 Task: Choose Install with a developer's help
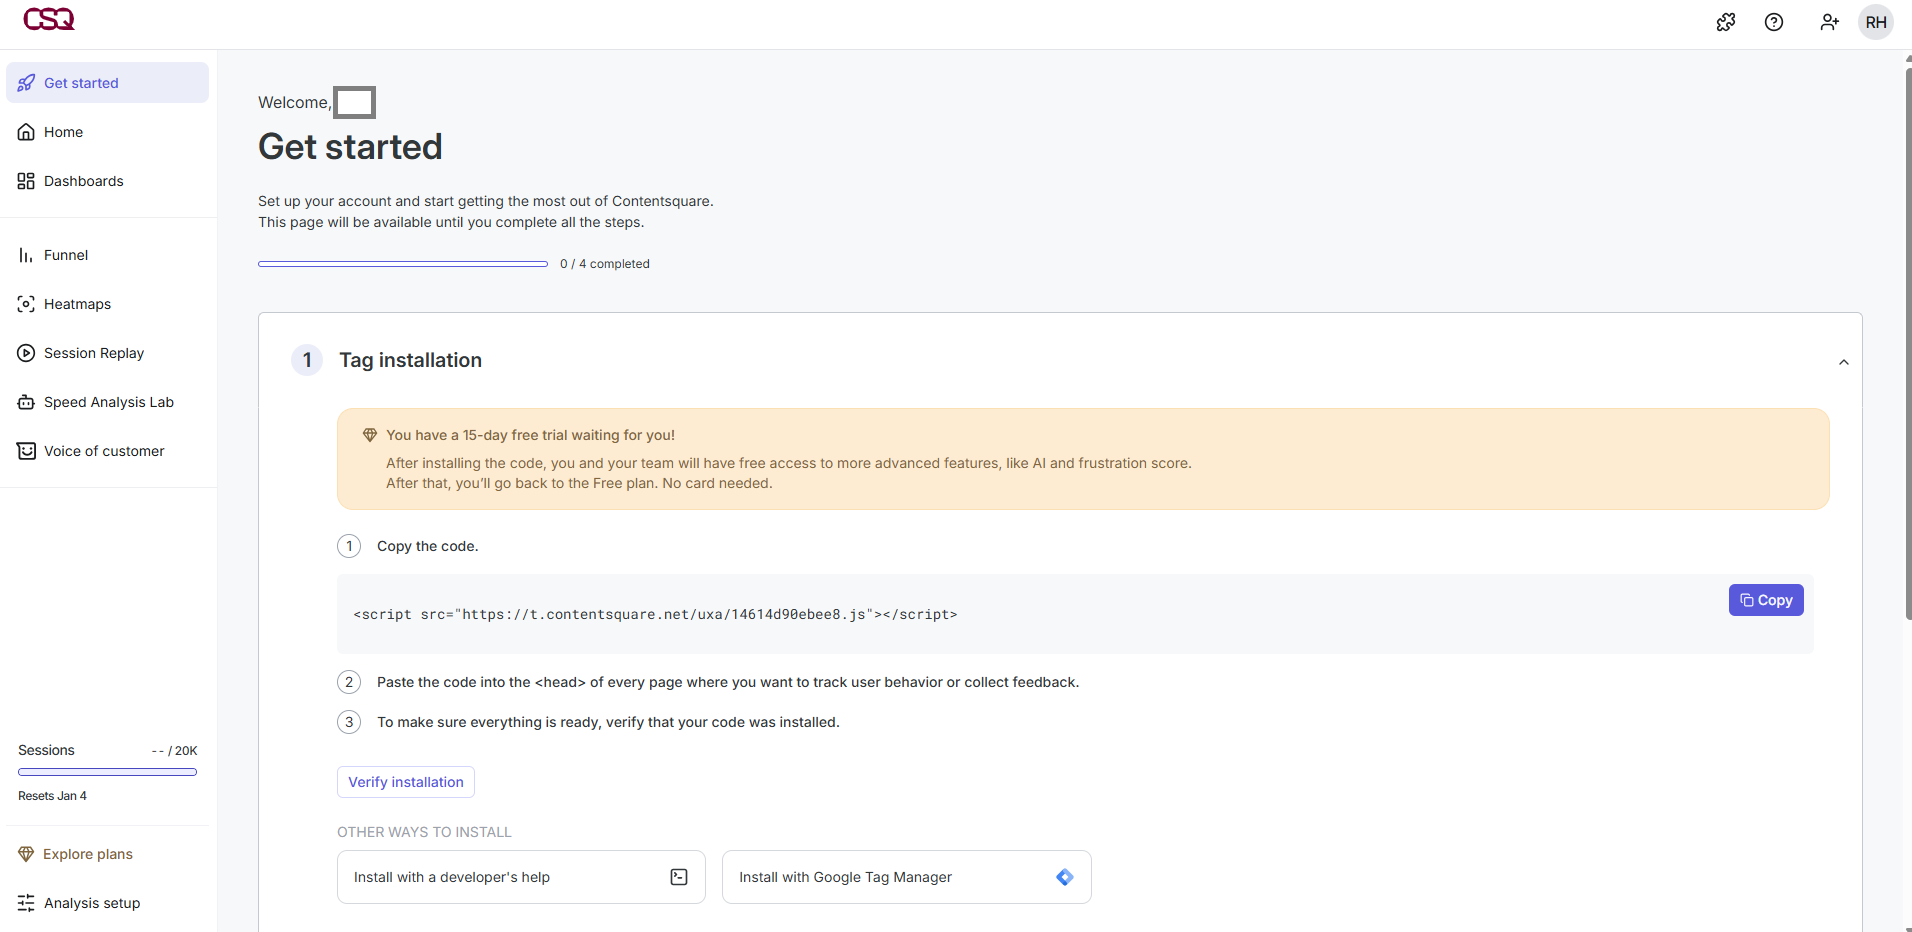coord(521,877)
